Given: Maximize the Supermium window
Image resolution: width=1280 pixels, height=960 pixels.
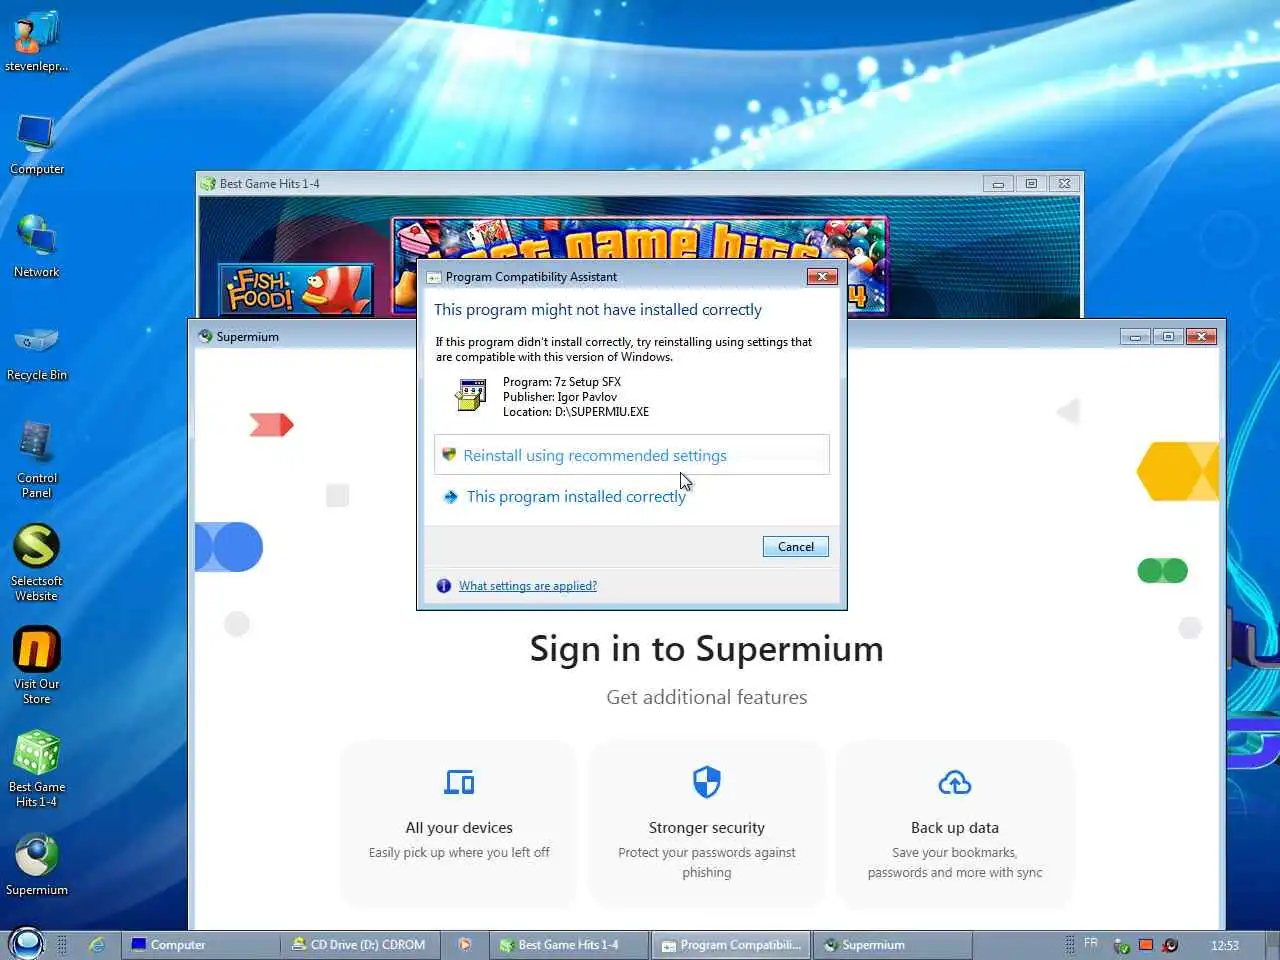Looking at the screenshot, I should pos(1168,337).
